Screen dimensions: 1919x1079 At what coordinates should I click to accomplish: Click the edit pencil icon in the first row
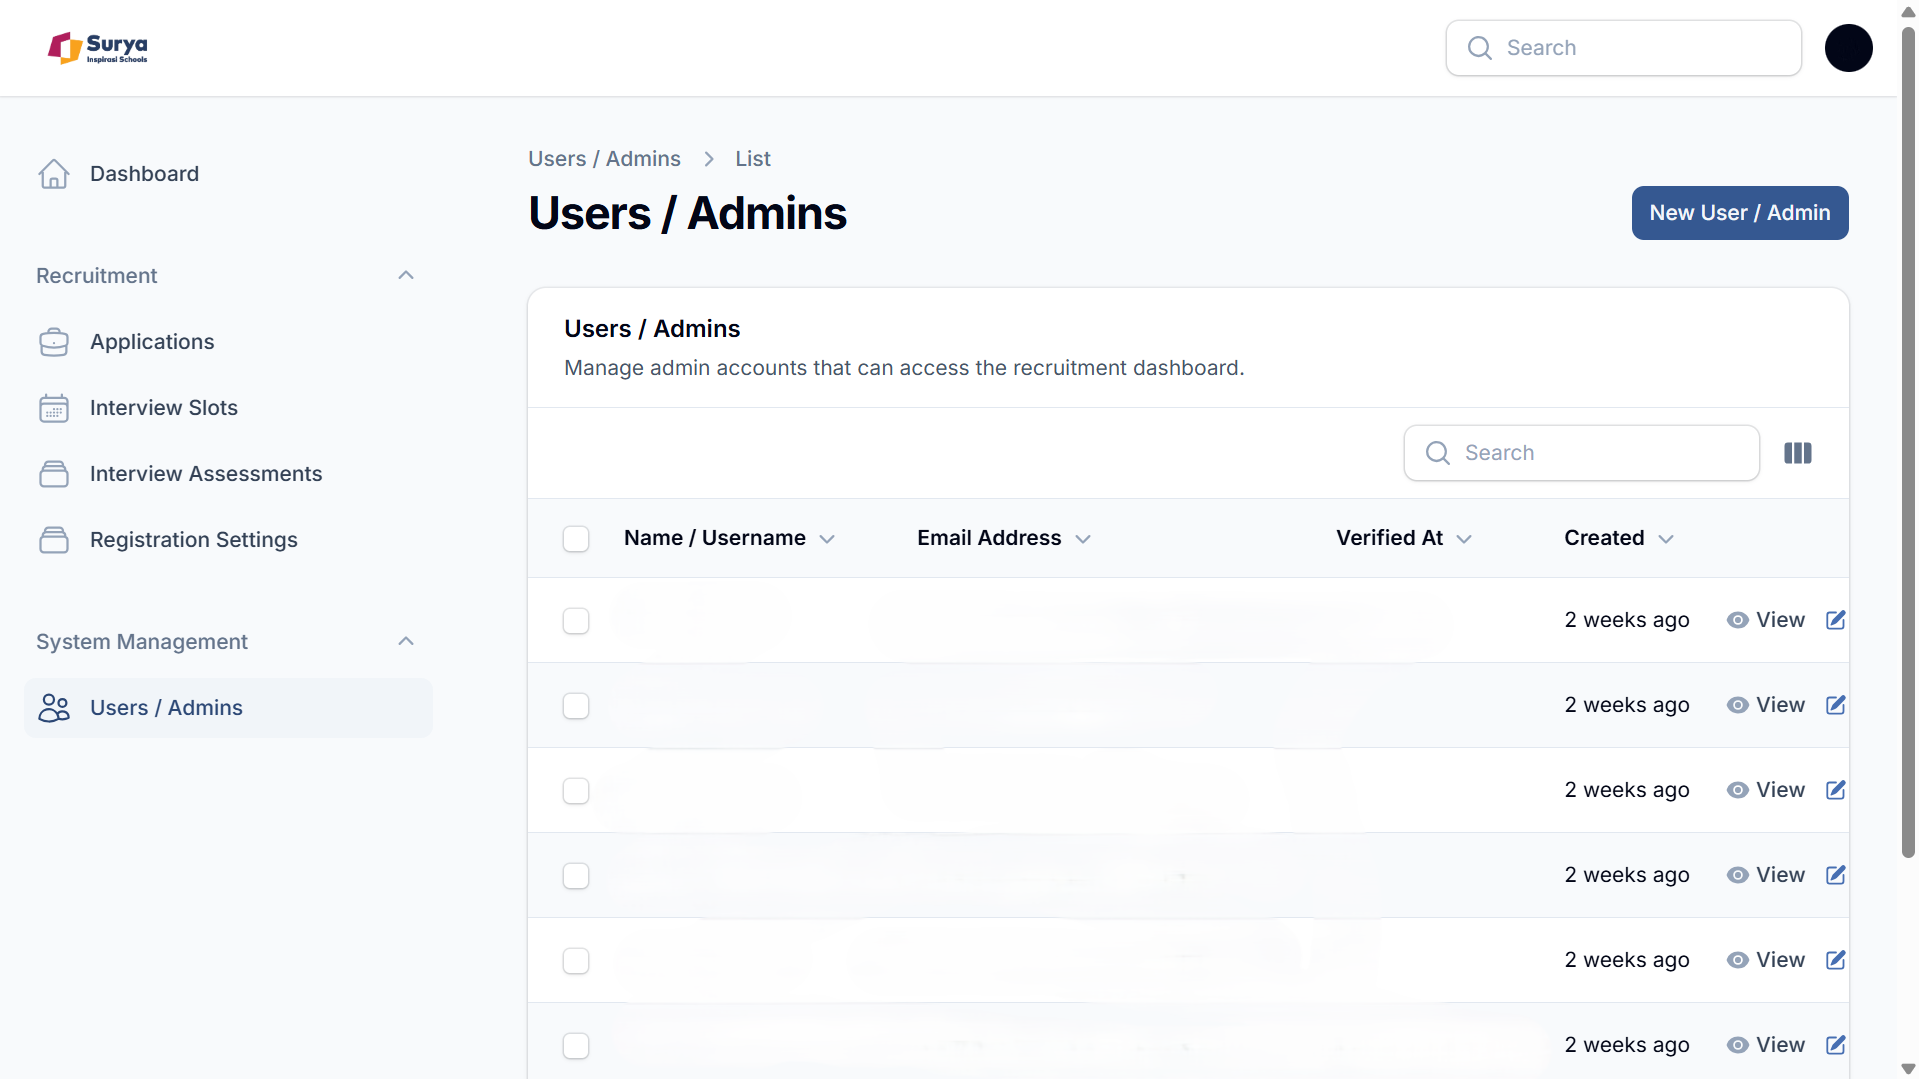coord(1836,620)
